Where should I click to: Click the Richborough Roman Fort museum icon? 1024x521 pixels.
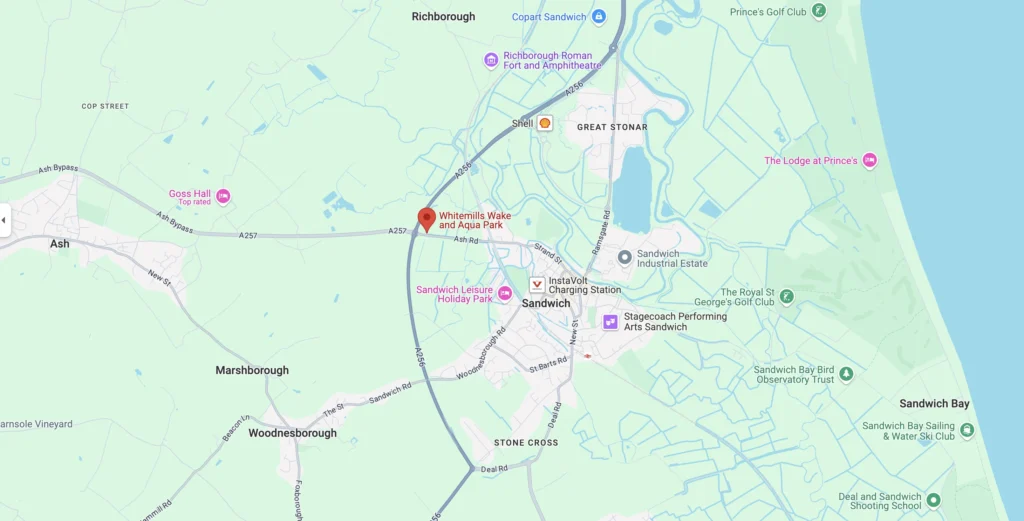pos(491,61)
